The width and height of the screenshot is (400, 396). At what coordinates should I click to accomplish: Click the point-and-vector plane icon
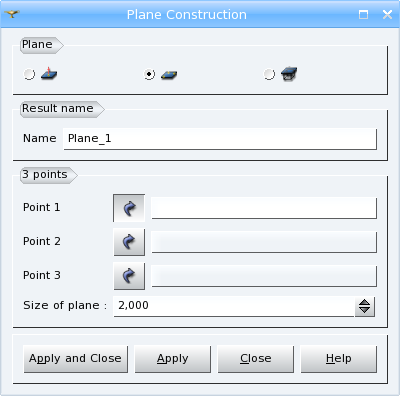point(49,74)
